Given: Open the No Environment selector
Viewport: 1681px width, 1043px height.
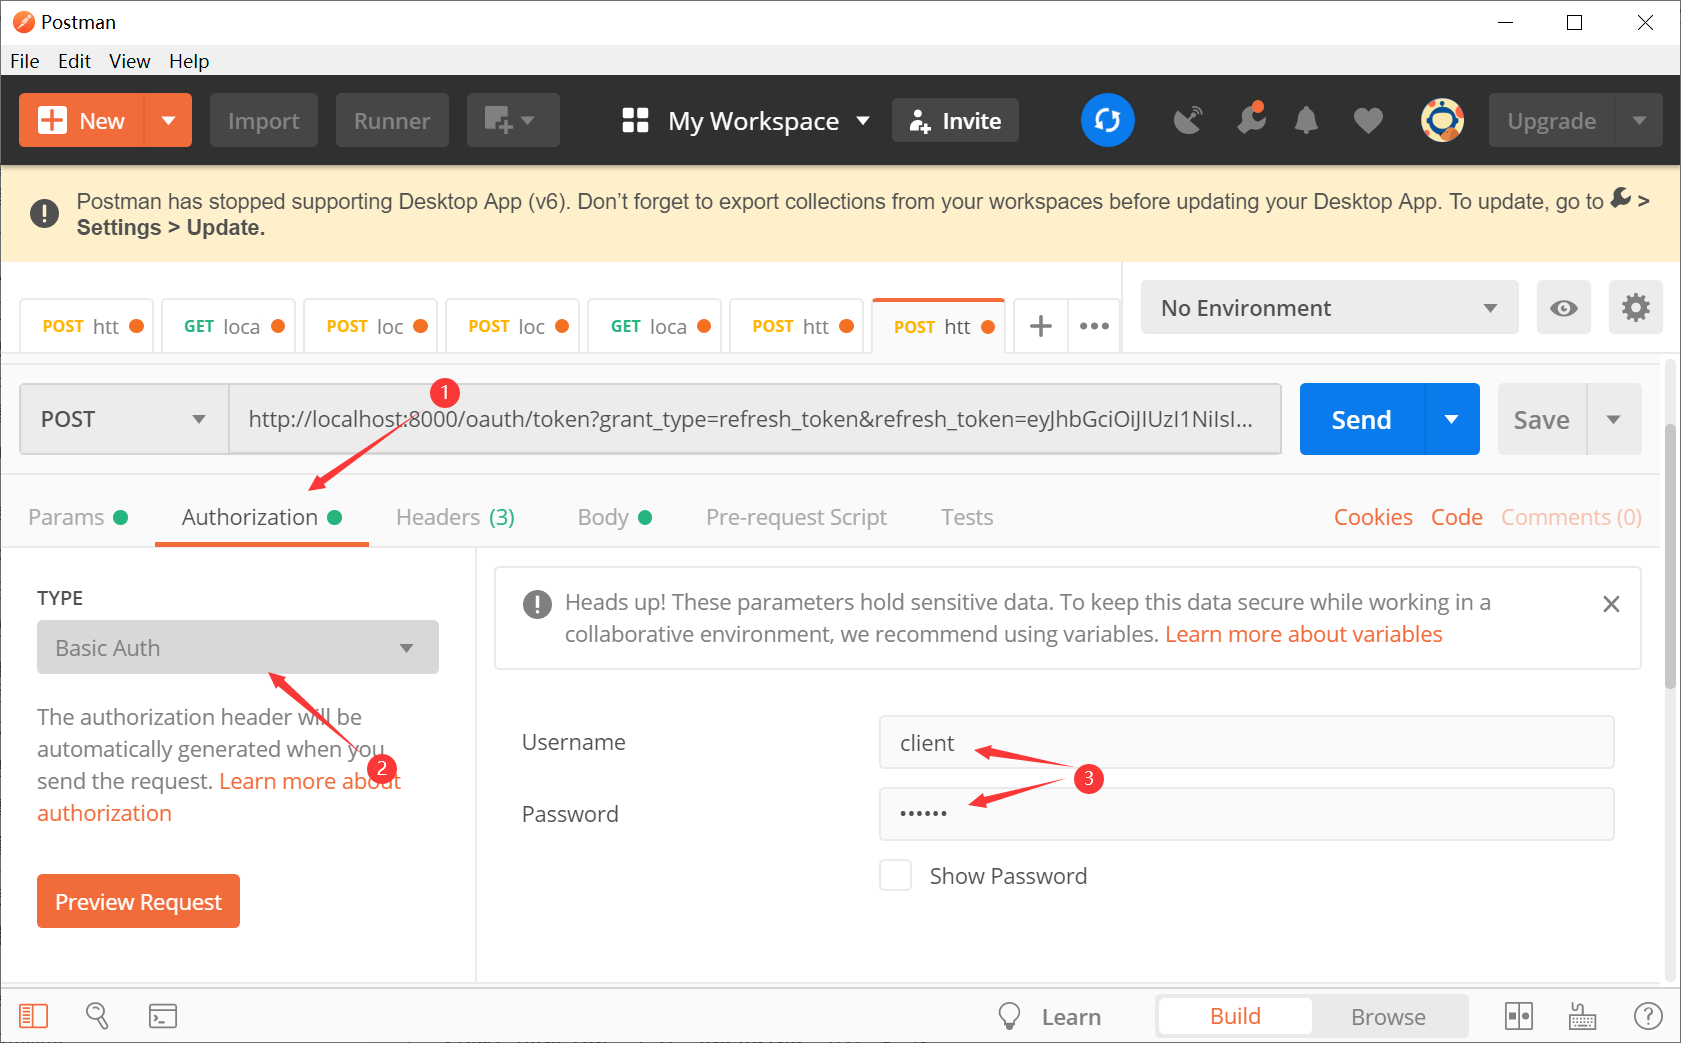Looking at the screenshot, I should pyautogui.click(x=1329, y=308).
